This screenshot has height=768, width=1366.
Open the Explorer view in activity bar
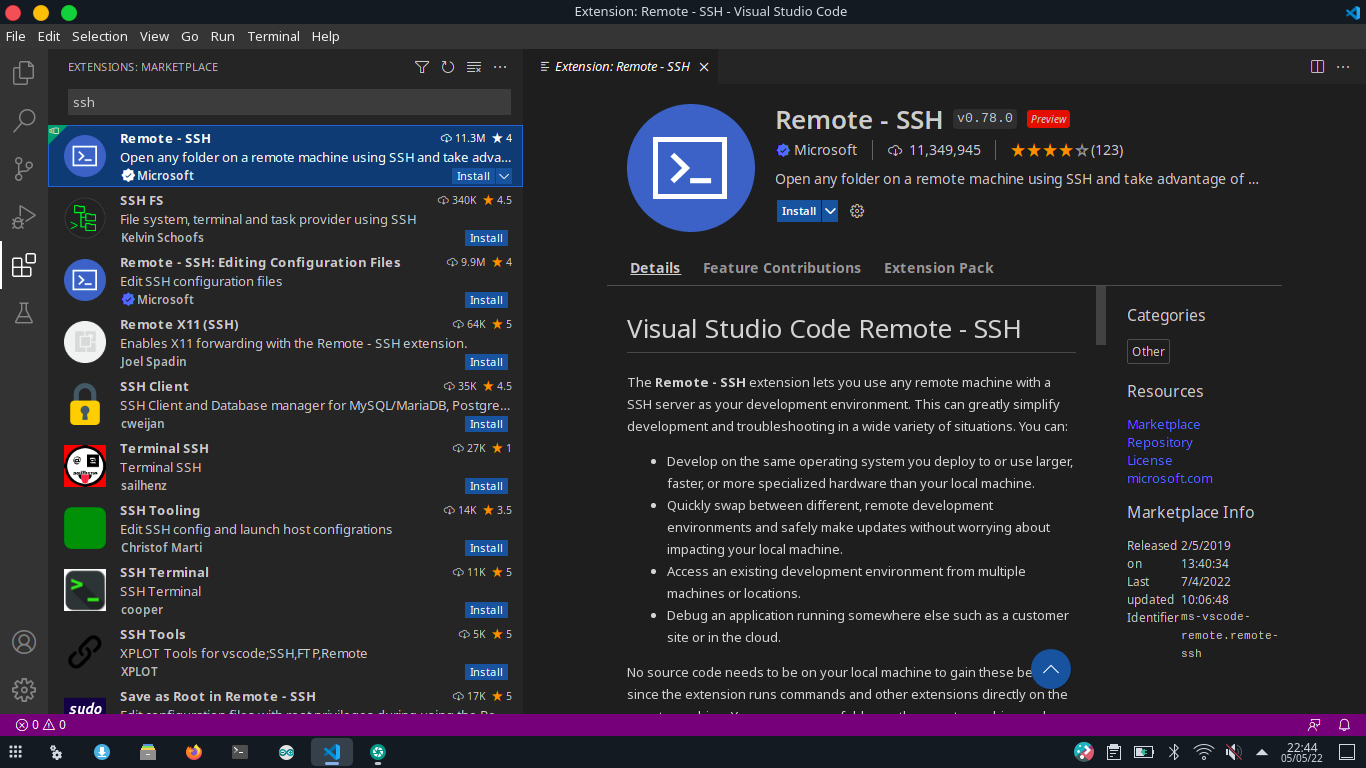[x=24, y=73]
